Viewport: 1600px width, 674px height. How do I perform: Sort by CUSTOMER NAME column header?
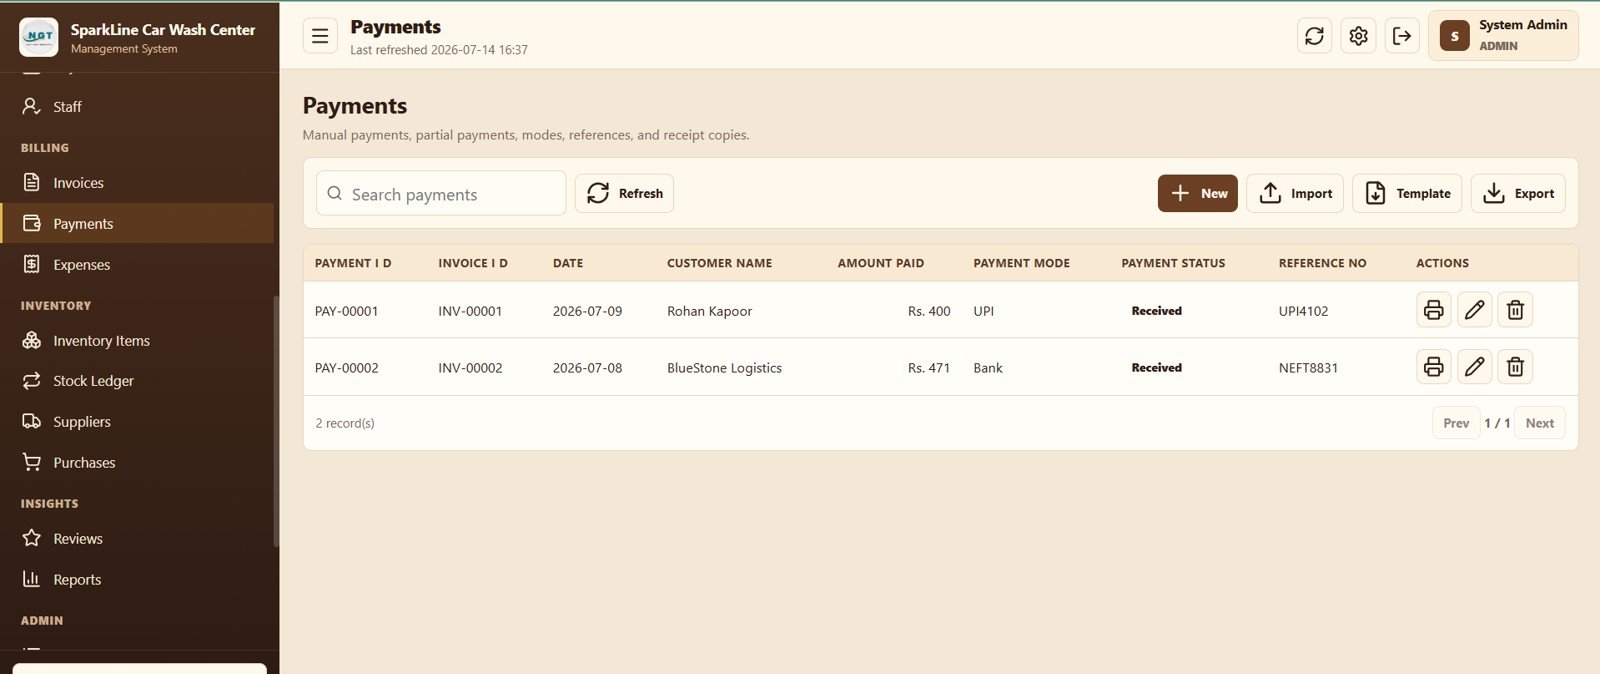point(719,263)
